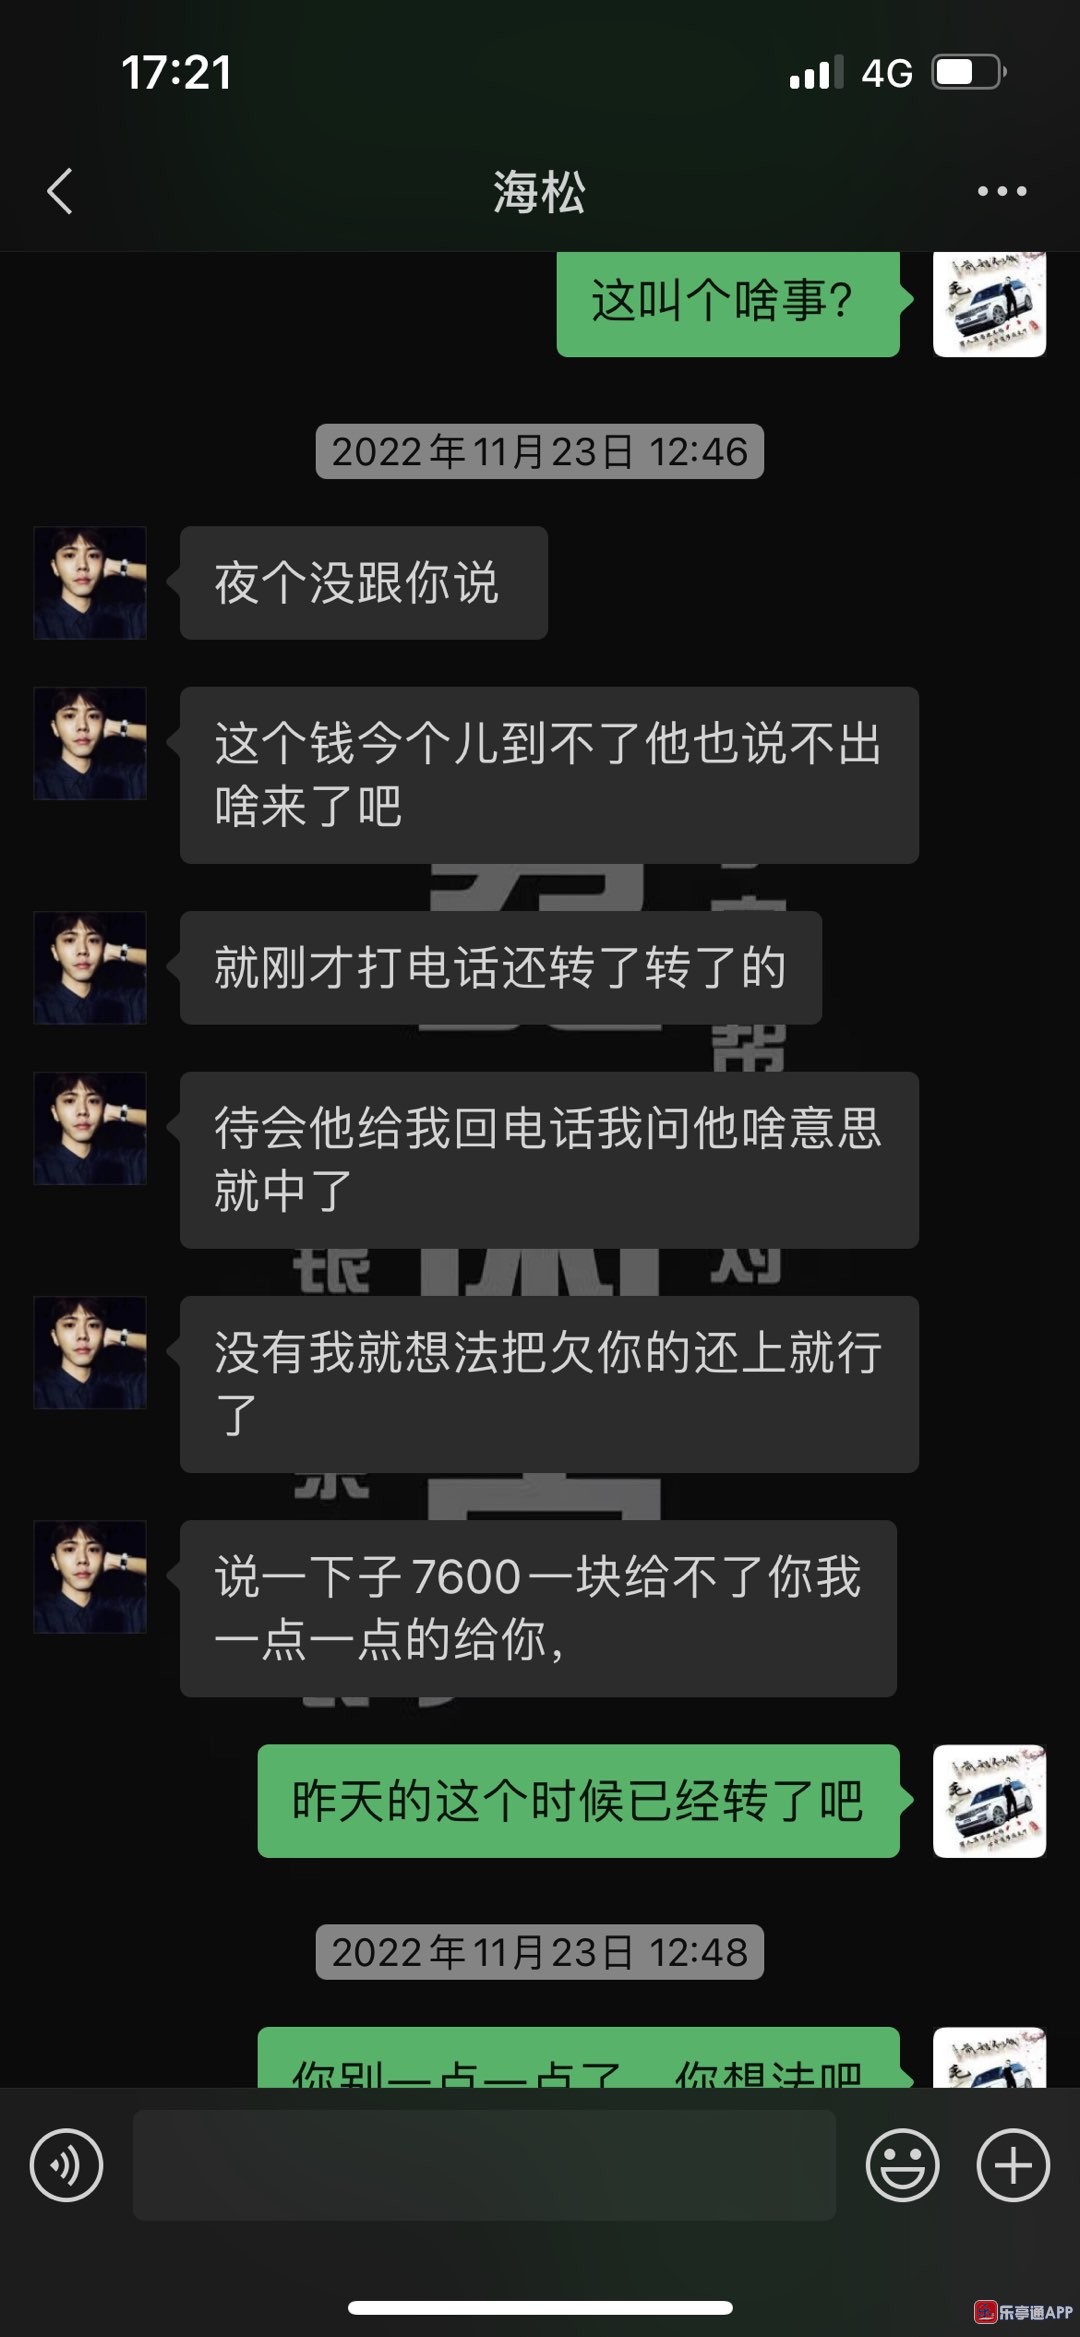Tap own avatar beside 昨天的这个时候 message
The width and height of the screenshot is (1080, 2337).
tap(989, 1801)
